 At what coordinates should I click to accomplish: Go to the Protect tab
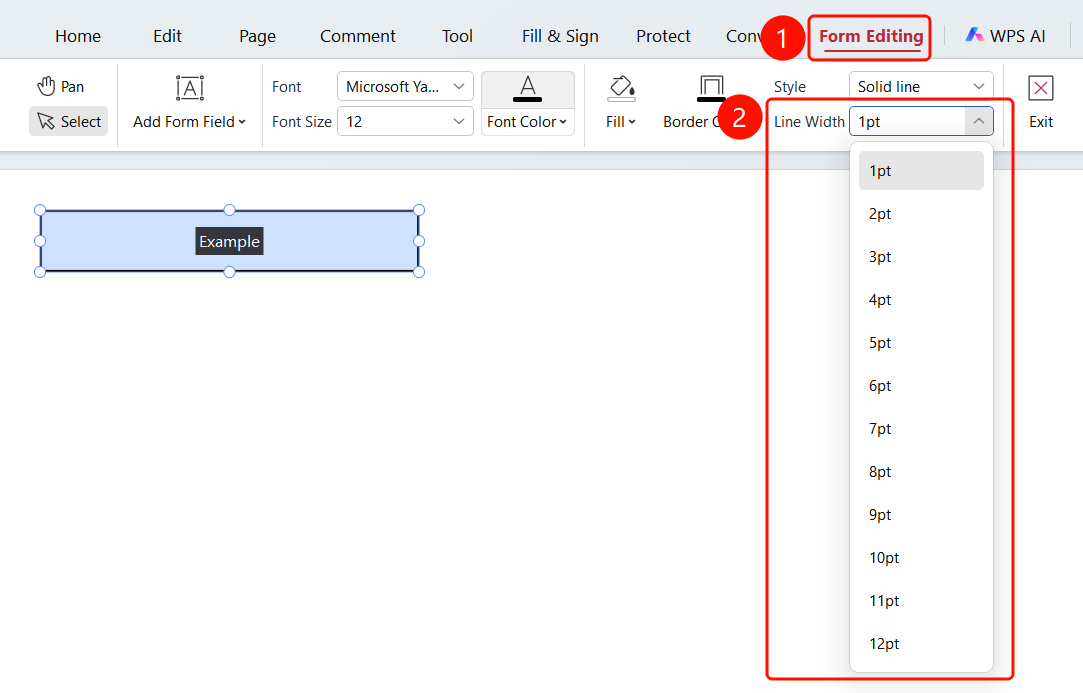point(663,36)
